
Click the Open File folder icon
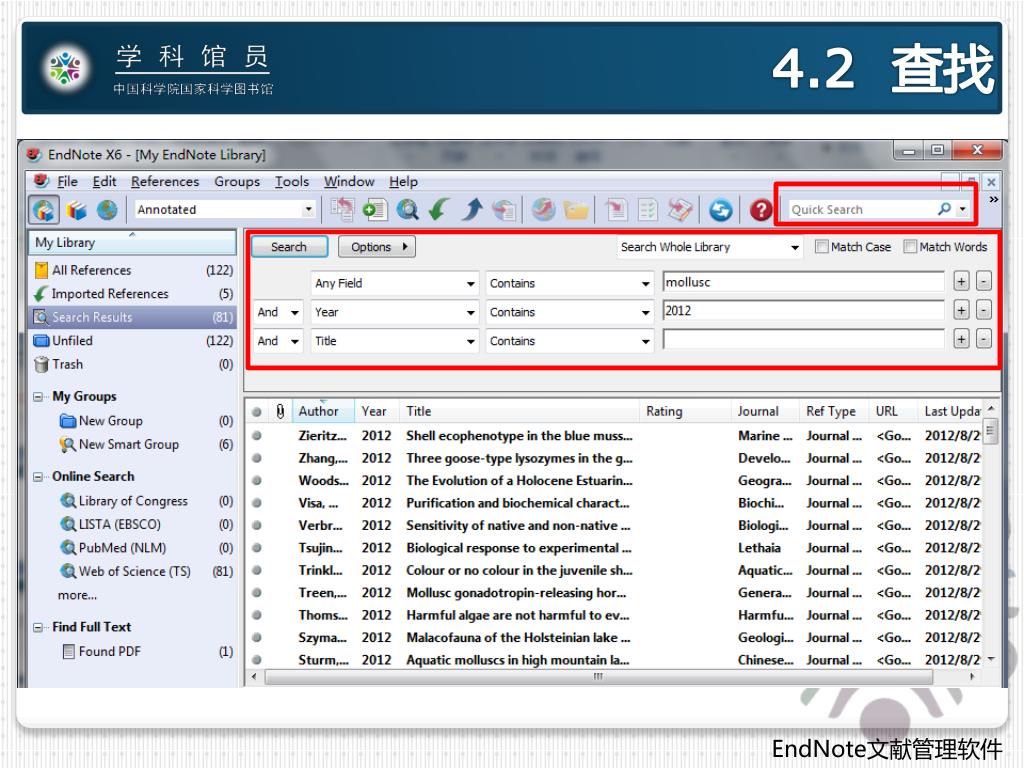(576, 210)
